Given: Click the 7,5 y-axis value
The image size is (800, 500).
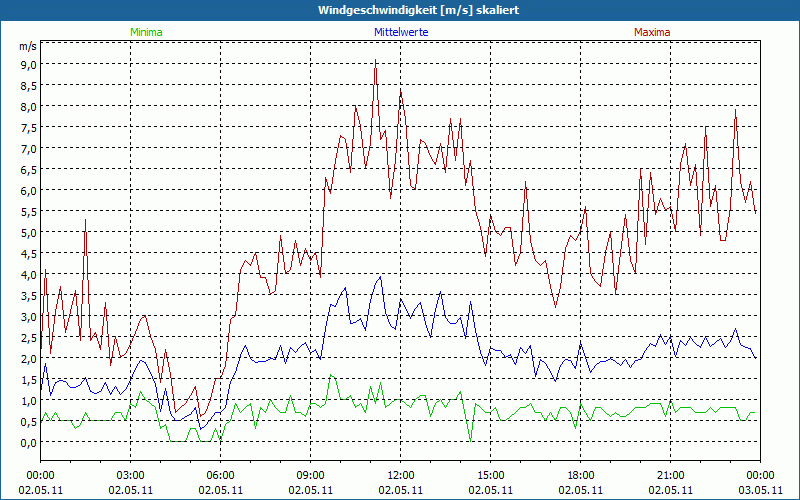Looking at the screenshot, I should pyautogui.click(x=29, y=128).
